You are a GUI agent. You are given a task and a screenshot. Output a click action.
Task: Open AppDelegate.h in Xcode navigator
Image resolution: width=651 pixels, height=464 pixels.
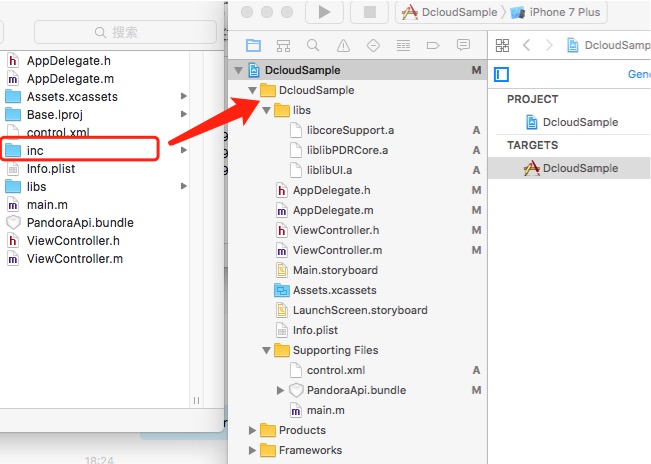pos(332,190)
